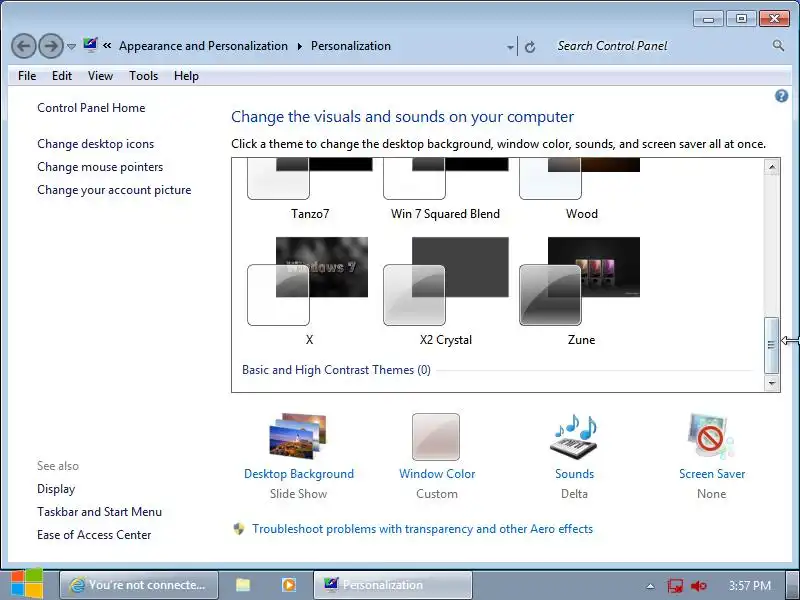This screenshot has width=800, height=600.
Task: Click the theme list scroll down arrow
Action: click(772, 383)
